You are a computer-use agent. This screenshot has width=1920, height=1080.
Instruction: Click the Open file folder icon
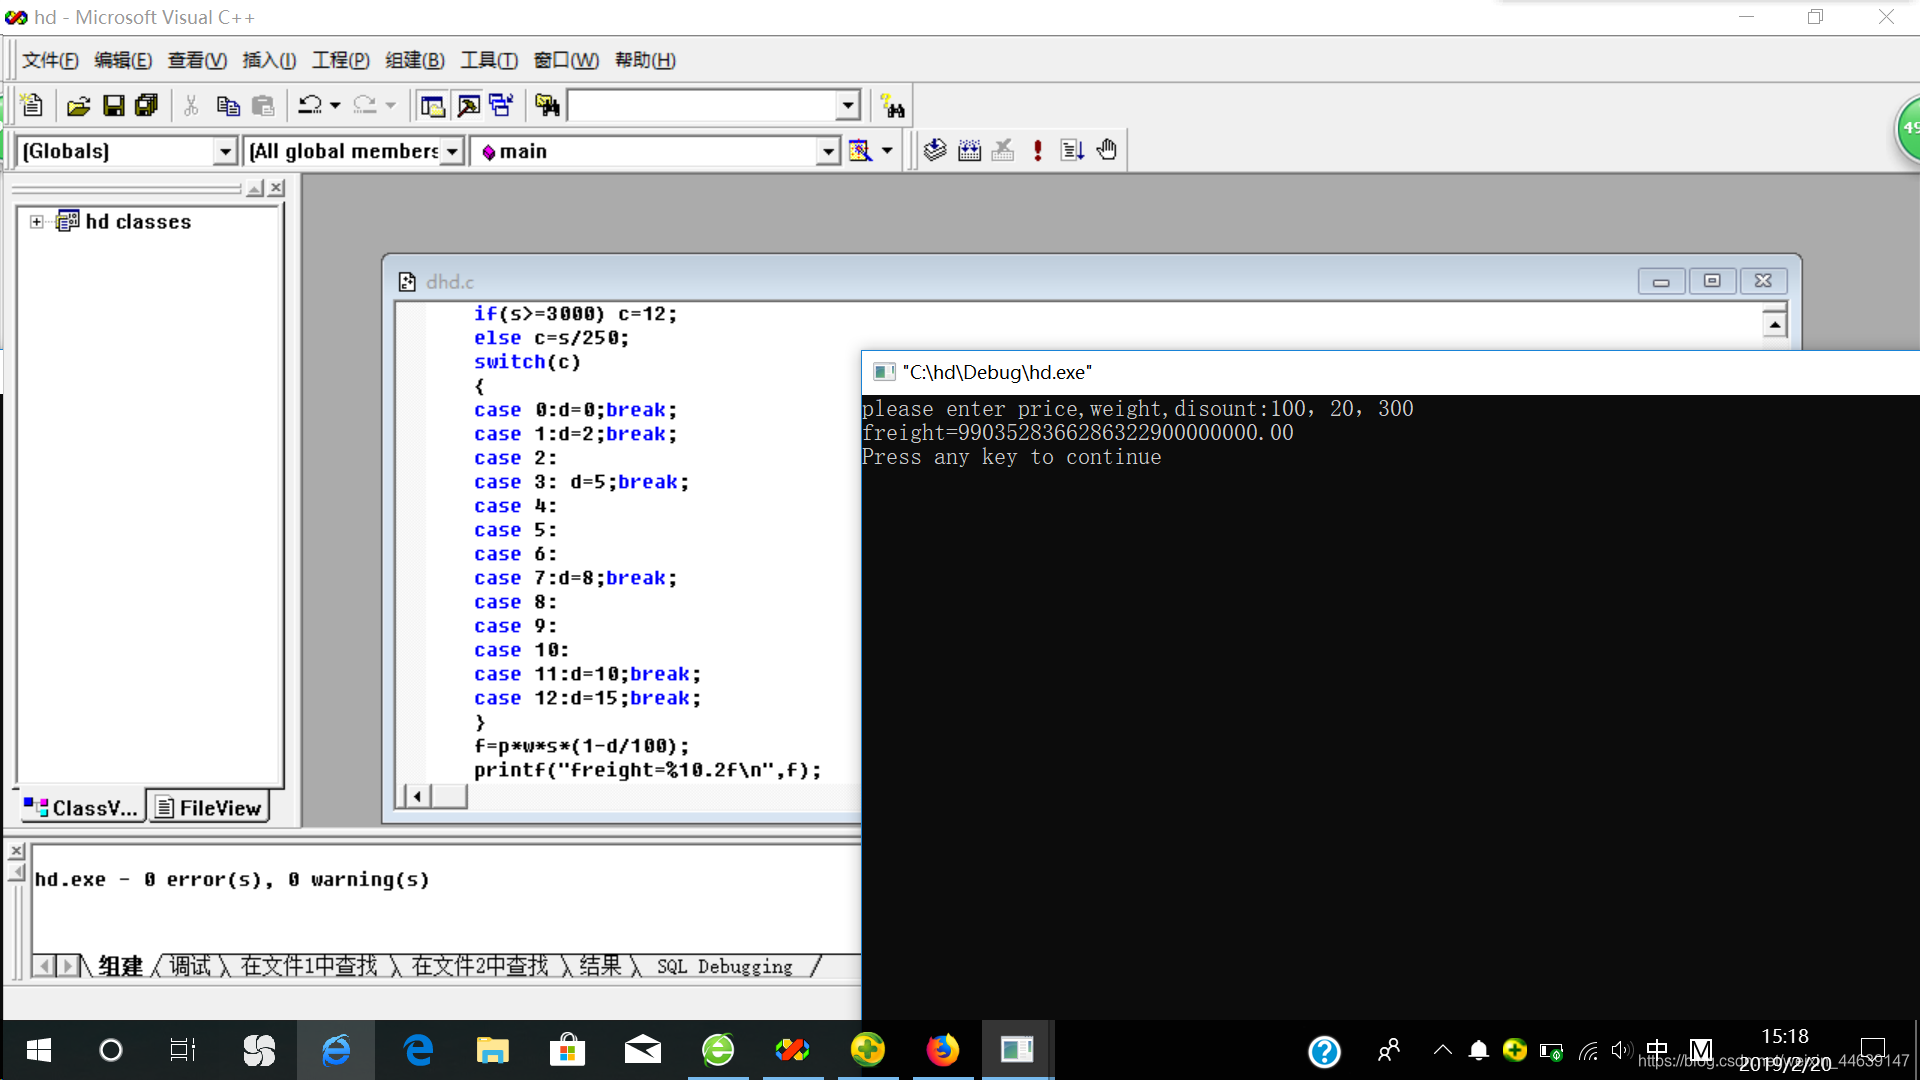(x=78, y=105)
